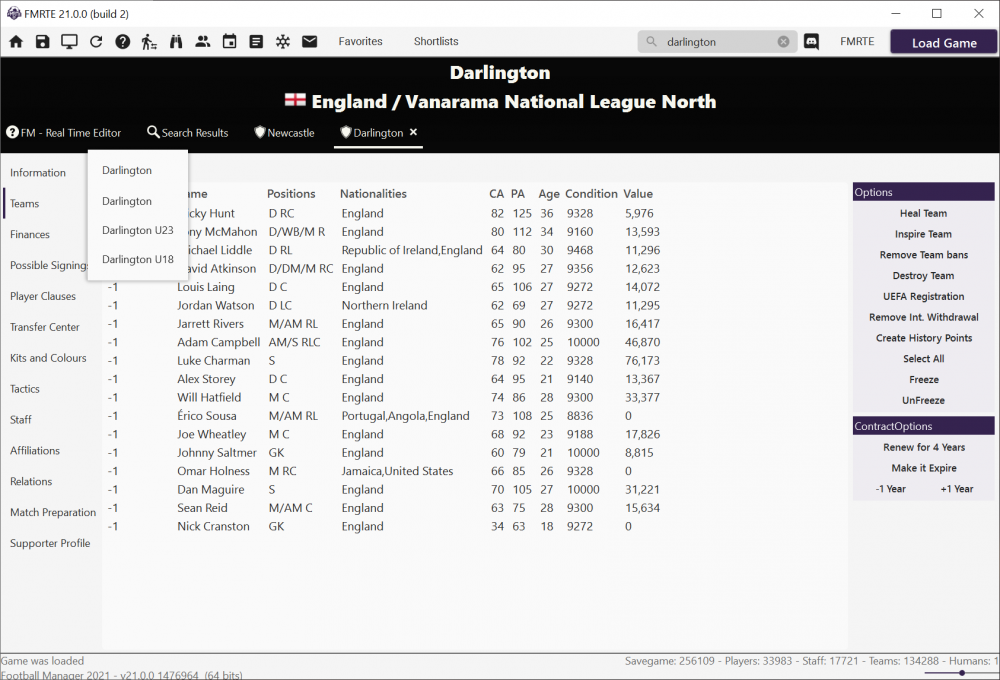Click the Select All option
Screen dimensions: 1000x680
(923, 359)
